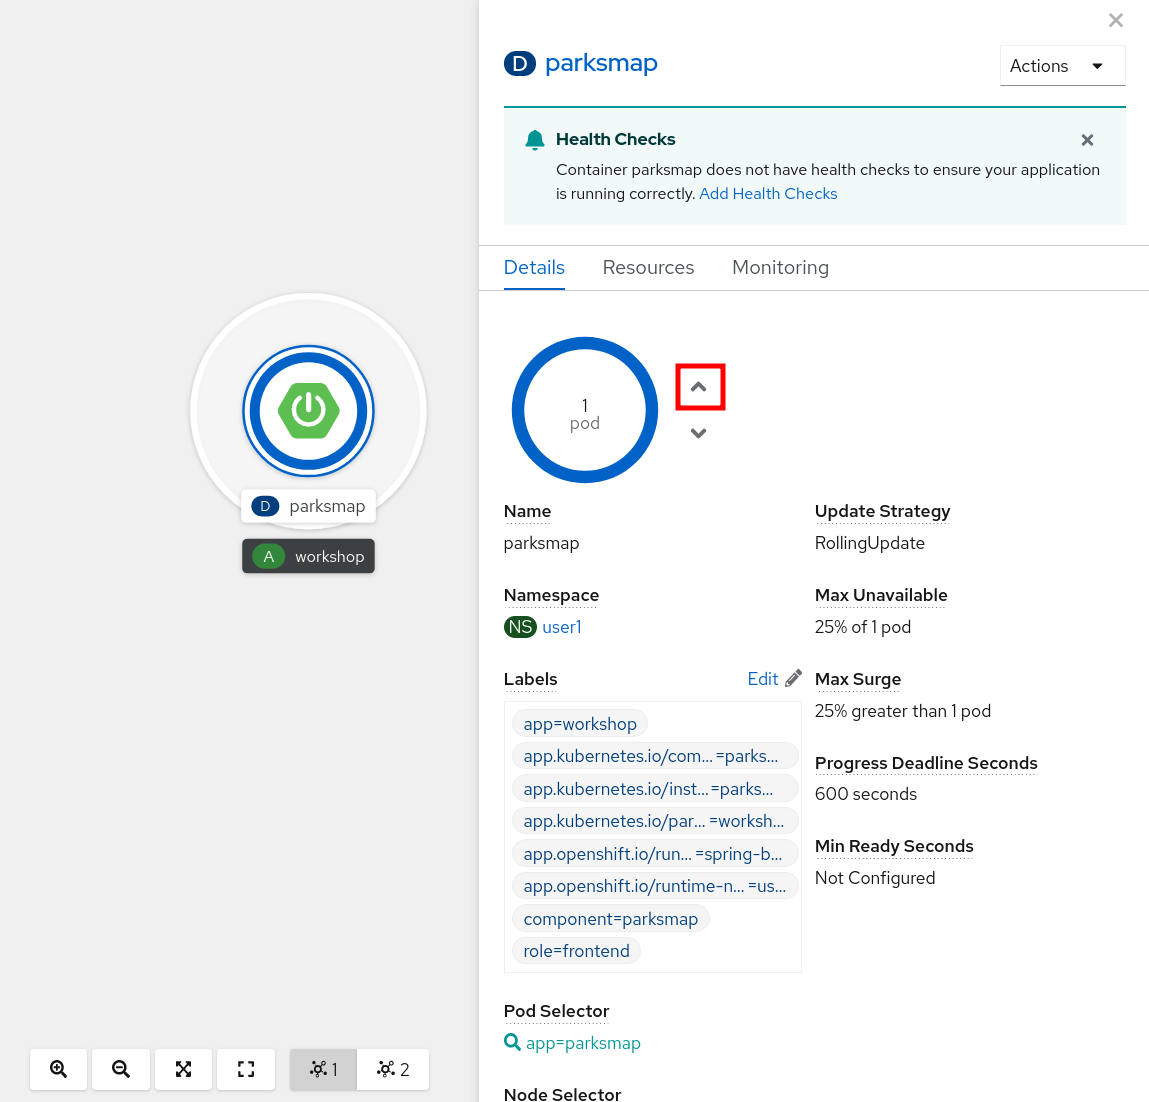Open the user1 namespace link

point(561,627)
